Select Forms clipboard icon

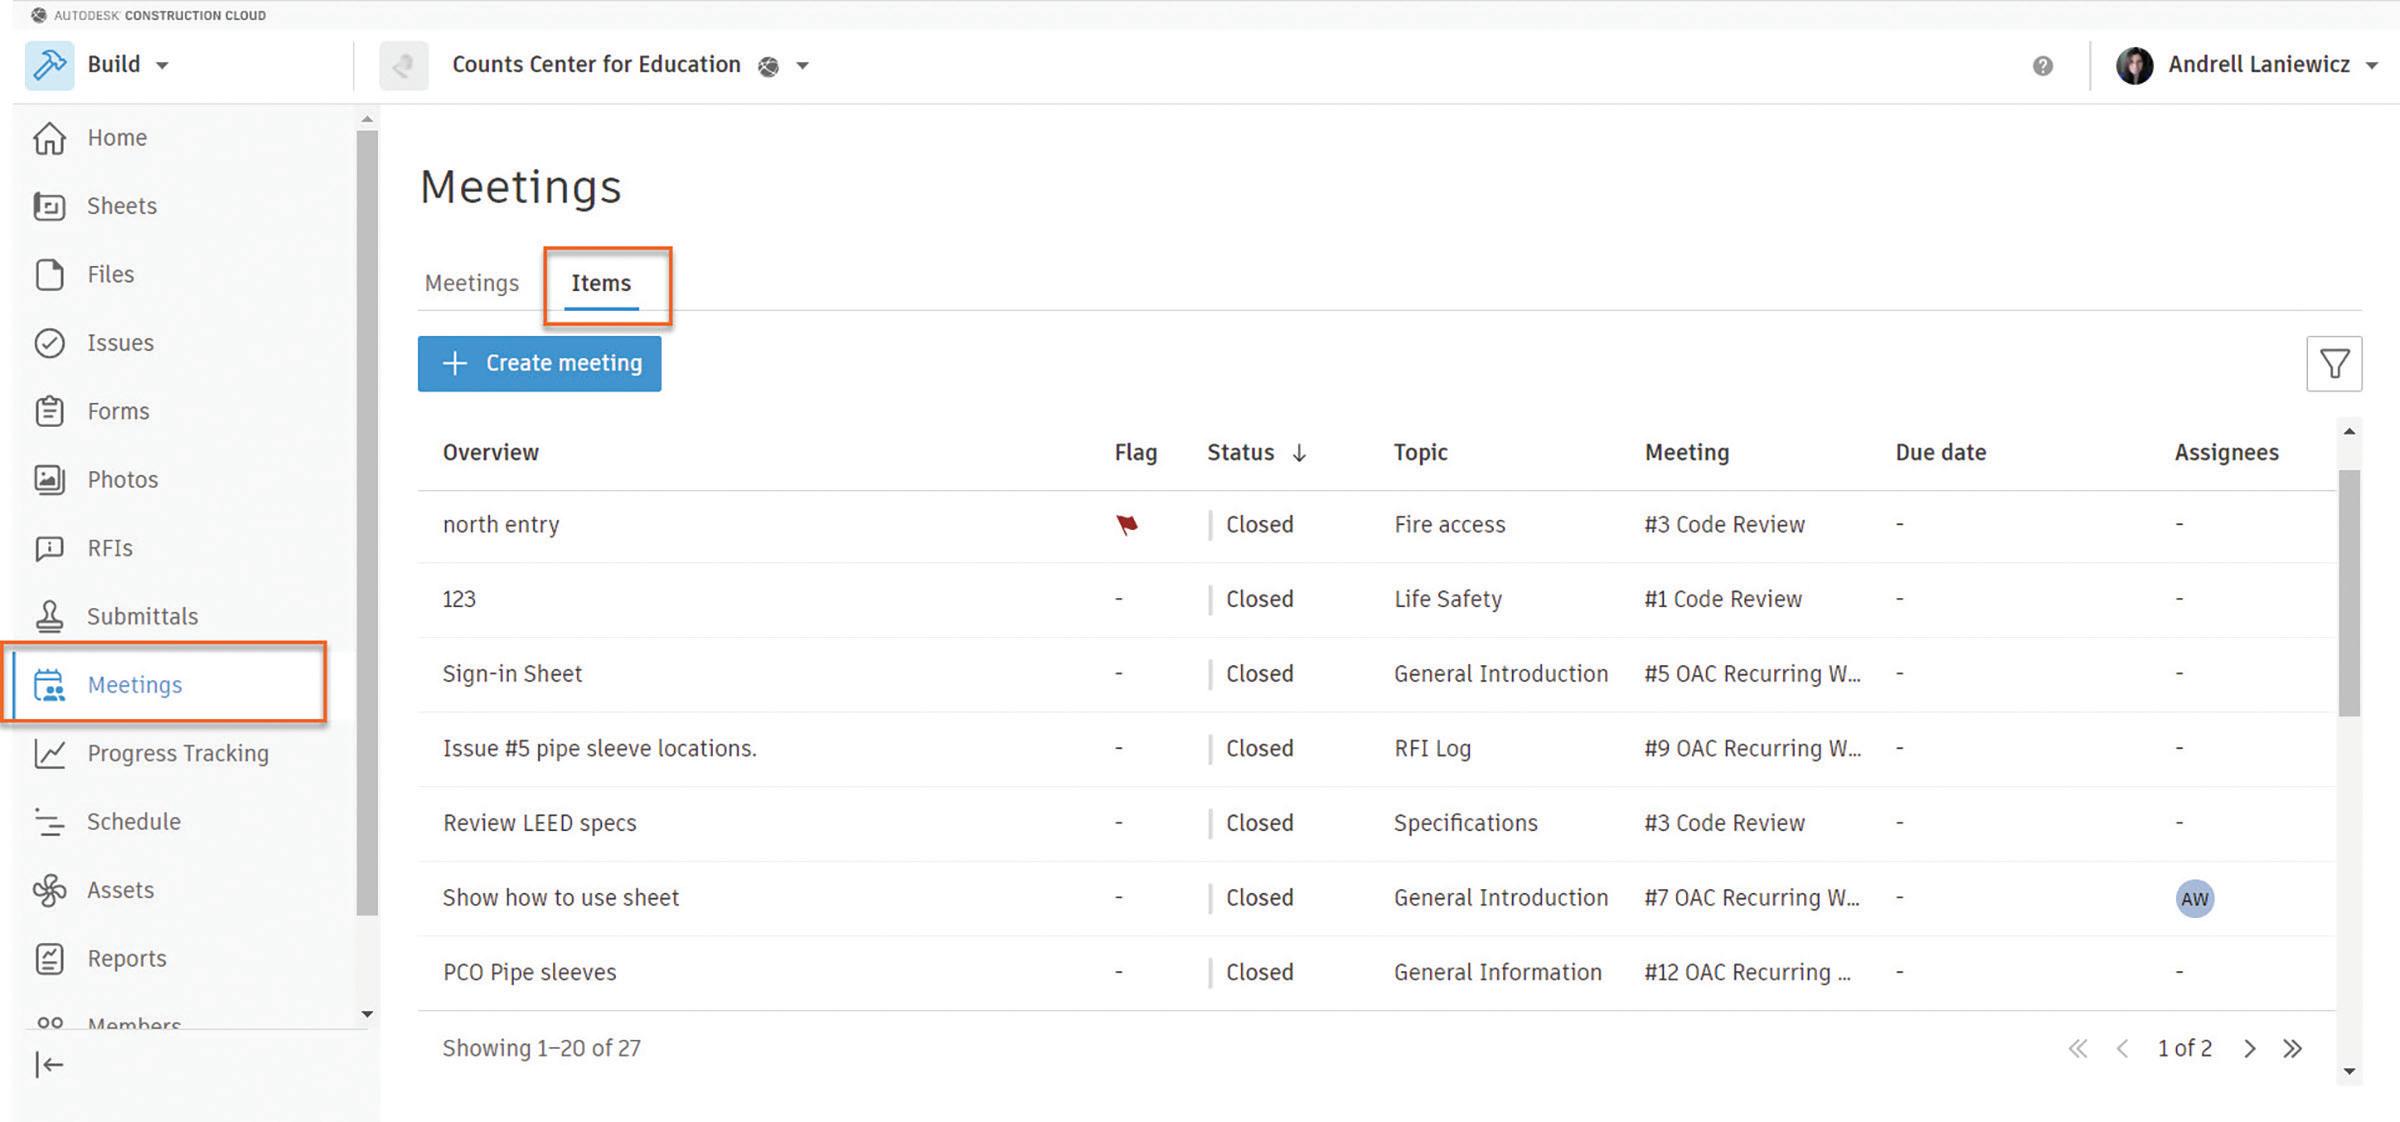[x=49, y=411]
